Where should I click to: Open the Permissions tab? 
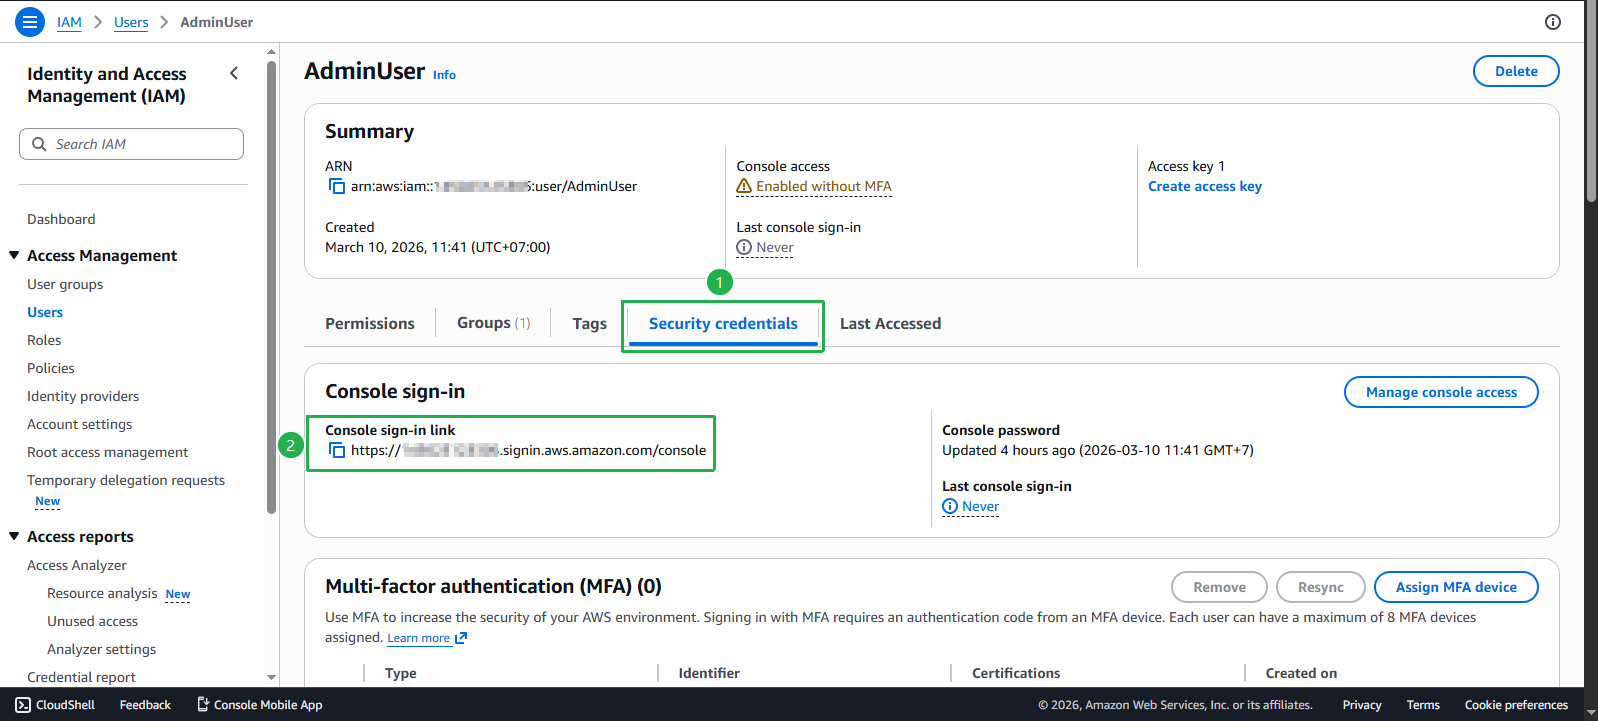[x=370, y=323]
